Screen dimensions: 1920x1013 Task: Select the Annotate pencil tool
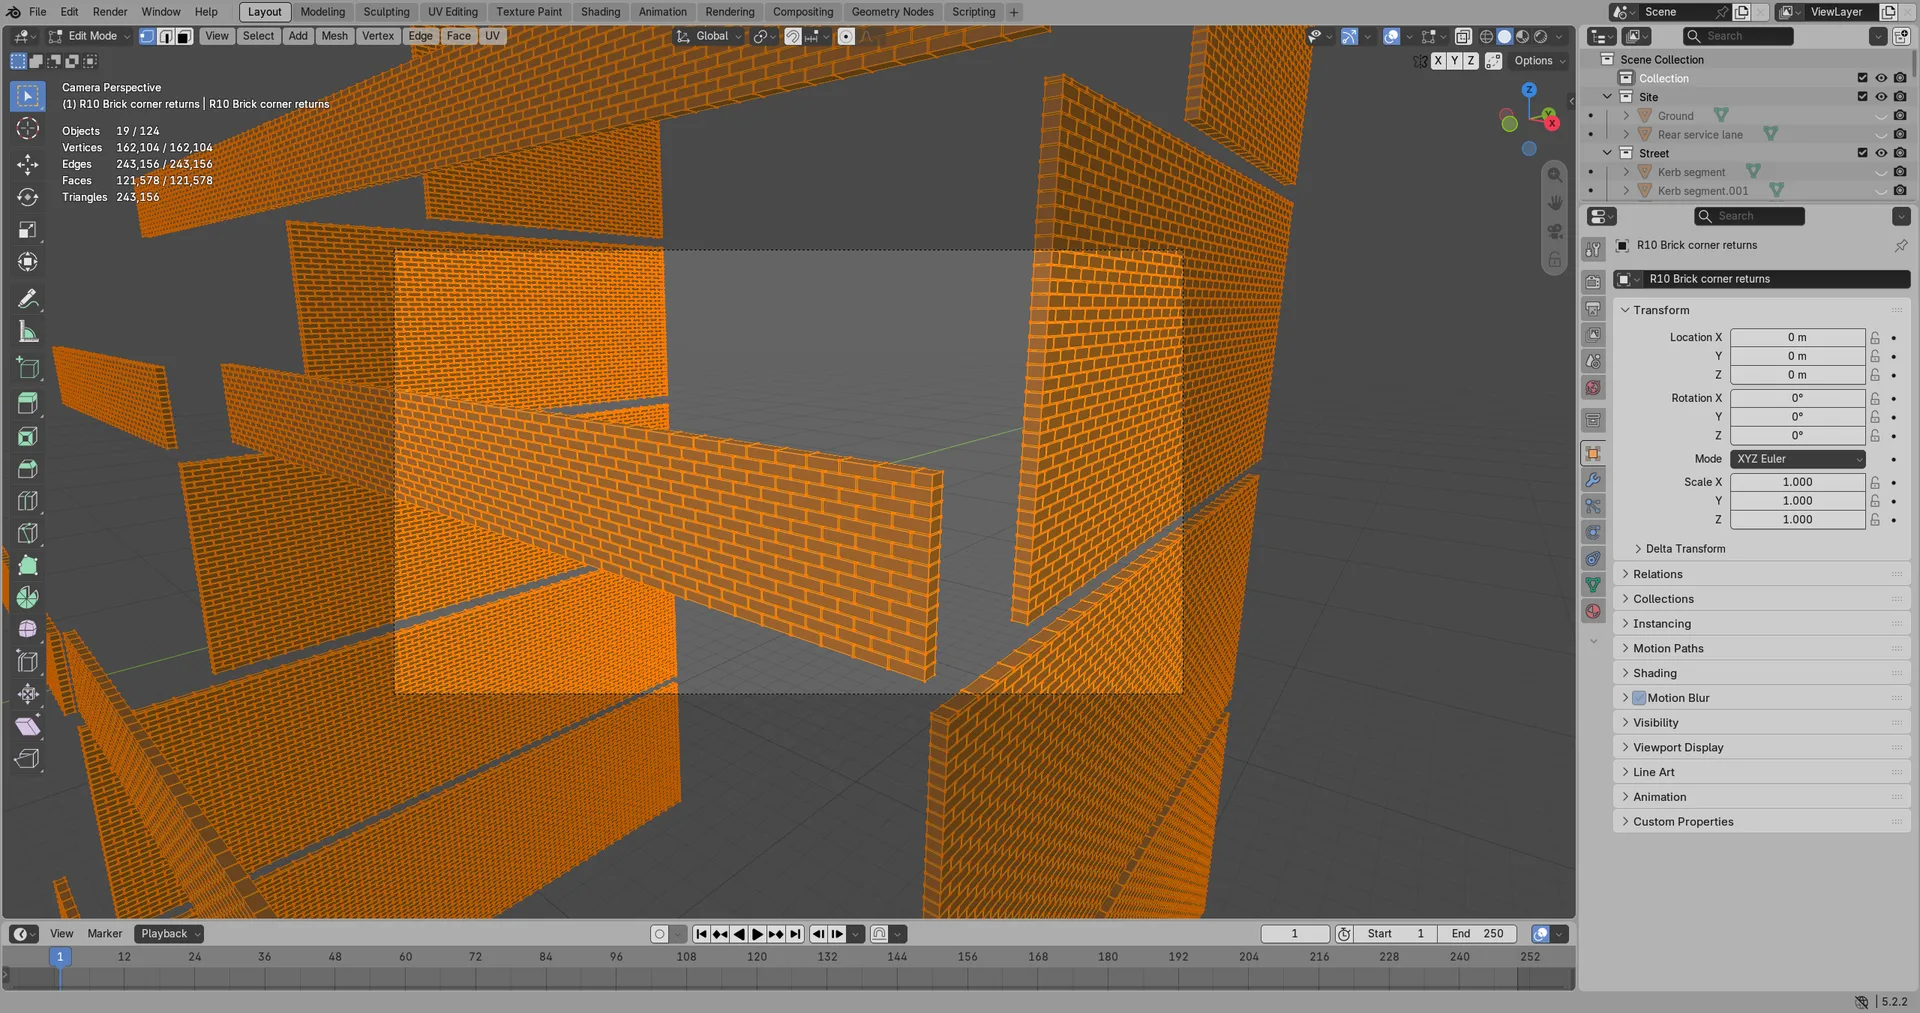coord(28,299)
